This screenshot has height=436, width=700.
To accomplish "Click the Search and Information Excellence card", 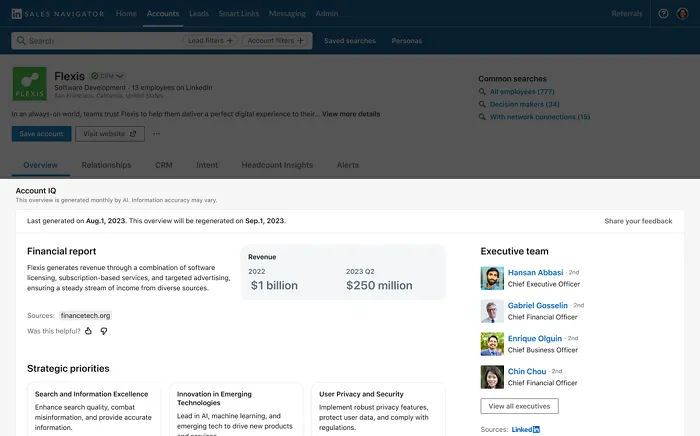I will point(94,410).
